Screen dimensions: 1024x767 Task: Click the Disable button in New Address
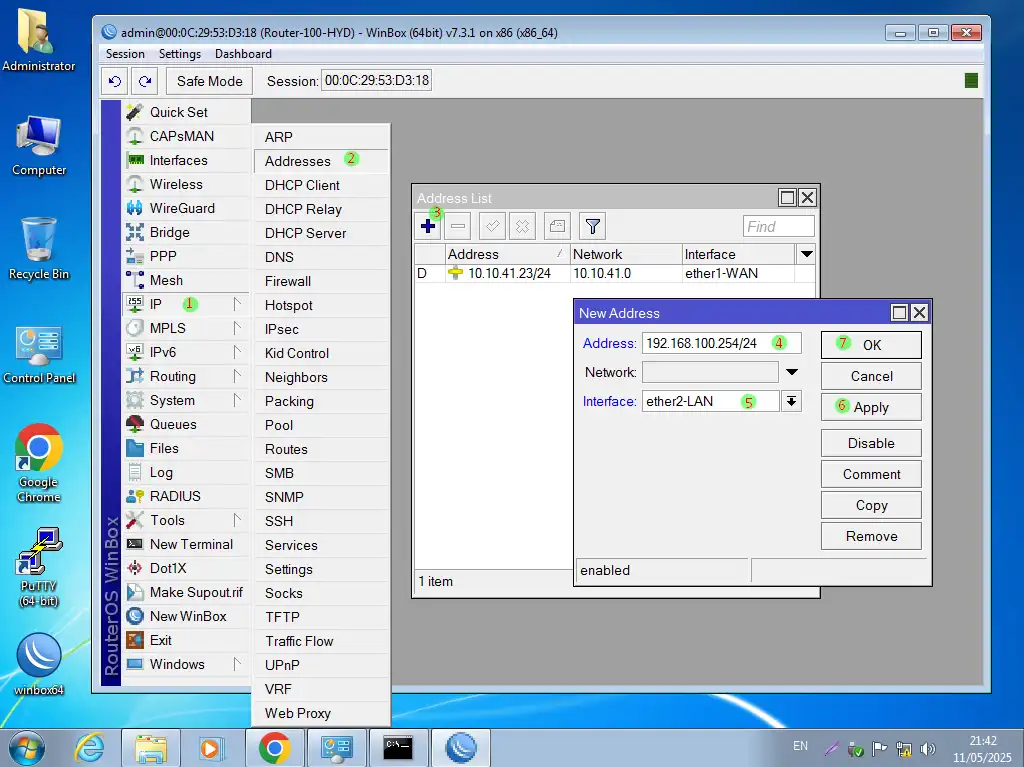(x=870, y=443)
